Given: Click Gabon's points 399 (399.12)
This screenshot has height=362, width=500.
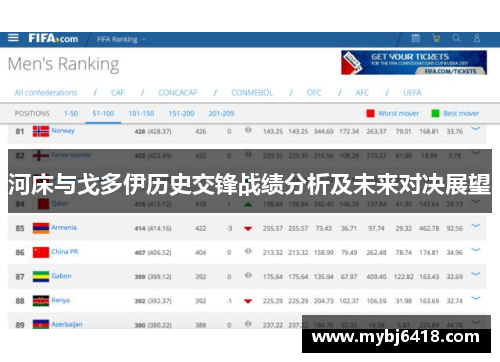Looking at the screenshot, I should (x=153, y=277).
